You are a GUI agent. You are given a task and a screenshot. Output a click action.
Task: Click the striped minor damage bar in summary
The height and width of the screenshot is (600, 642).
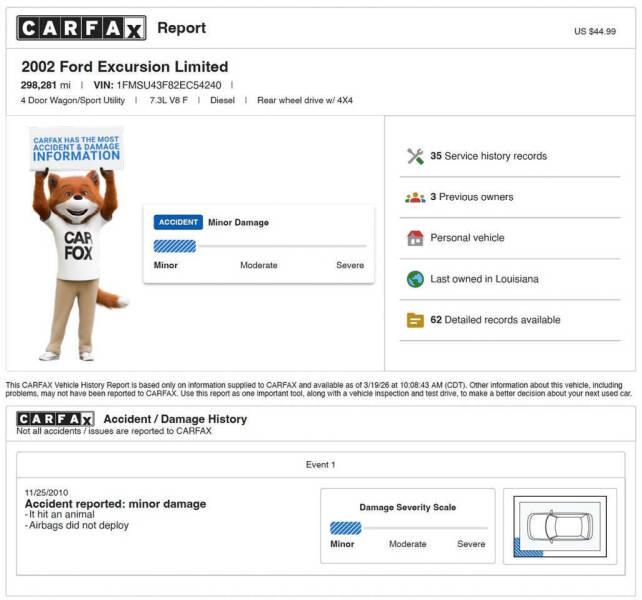click(175, 246)
